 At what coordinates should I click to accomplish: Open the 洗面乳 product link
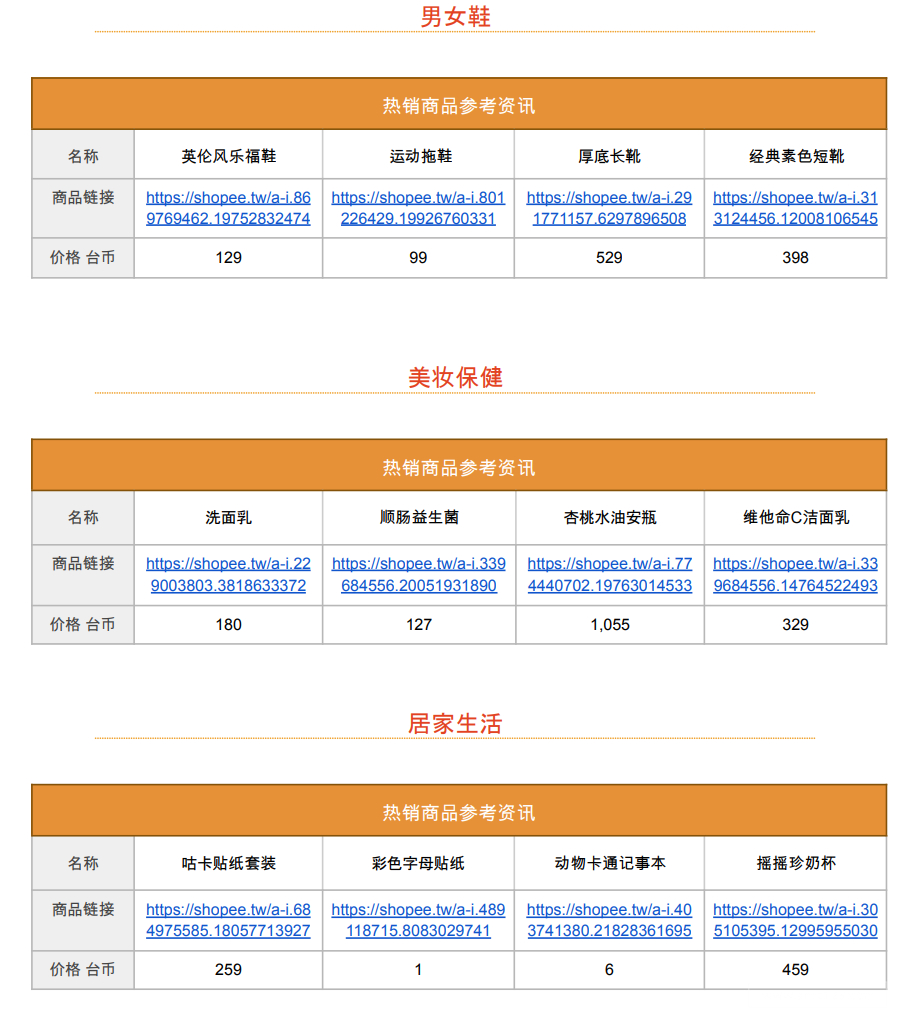point(227,573)
